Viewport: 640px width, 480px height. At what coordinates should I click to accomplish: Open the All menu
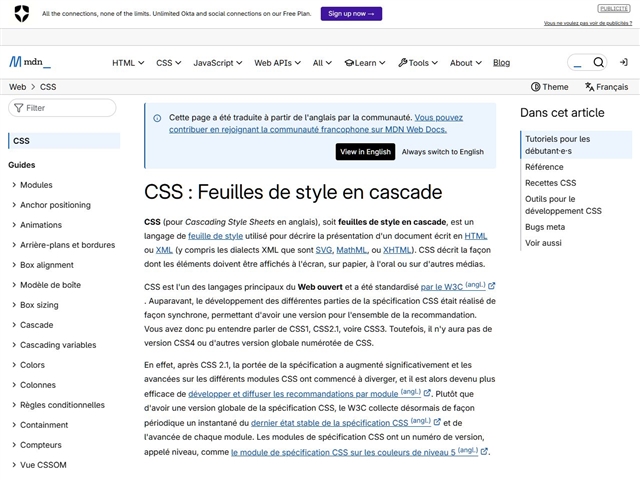[322, 63]
